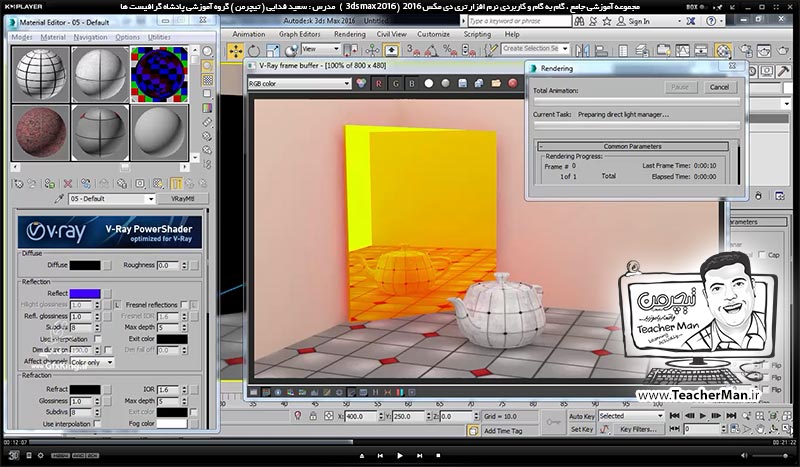The width and height of the screenshot is (800, 467).
Task: Click Save image icon in frame buffer
Action: 462,83
